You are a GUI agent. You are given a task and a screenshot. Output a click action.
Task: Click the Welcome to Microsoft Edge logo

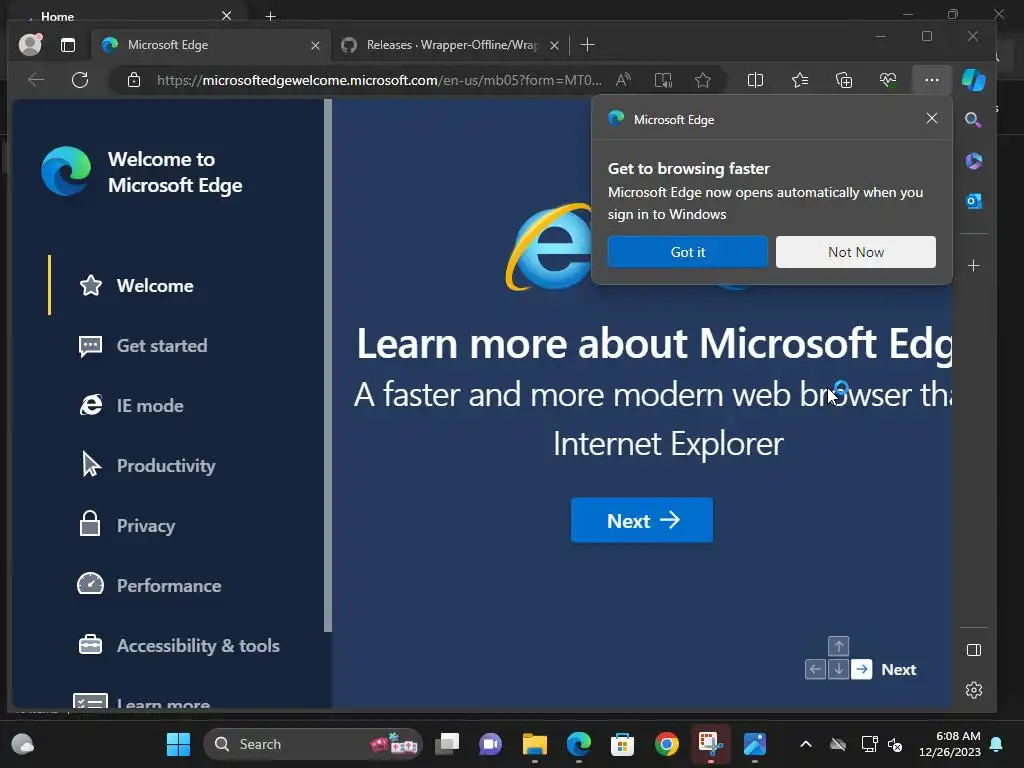[66, 171]
